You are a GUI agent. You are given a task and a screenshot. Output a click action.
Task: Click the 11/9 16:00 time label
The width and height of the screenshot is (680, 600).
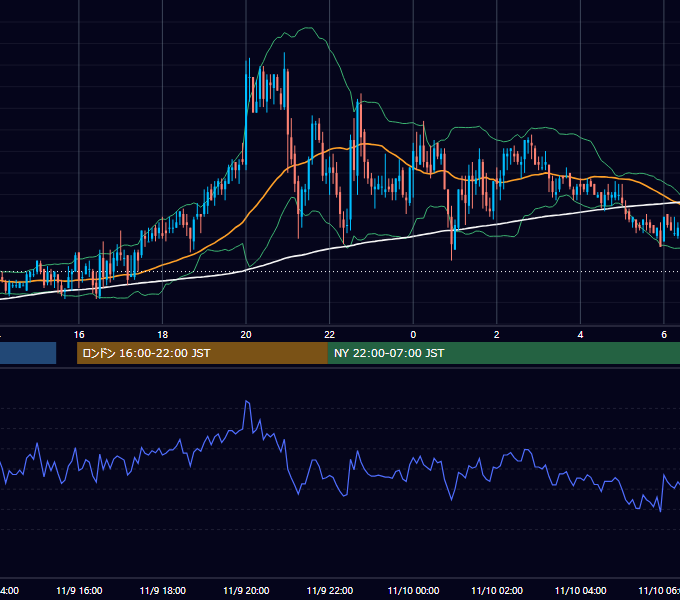(x=79, y=590)
